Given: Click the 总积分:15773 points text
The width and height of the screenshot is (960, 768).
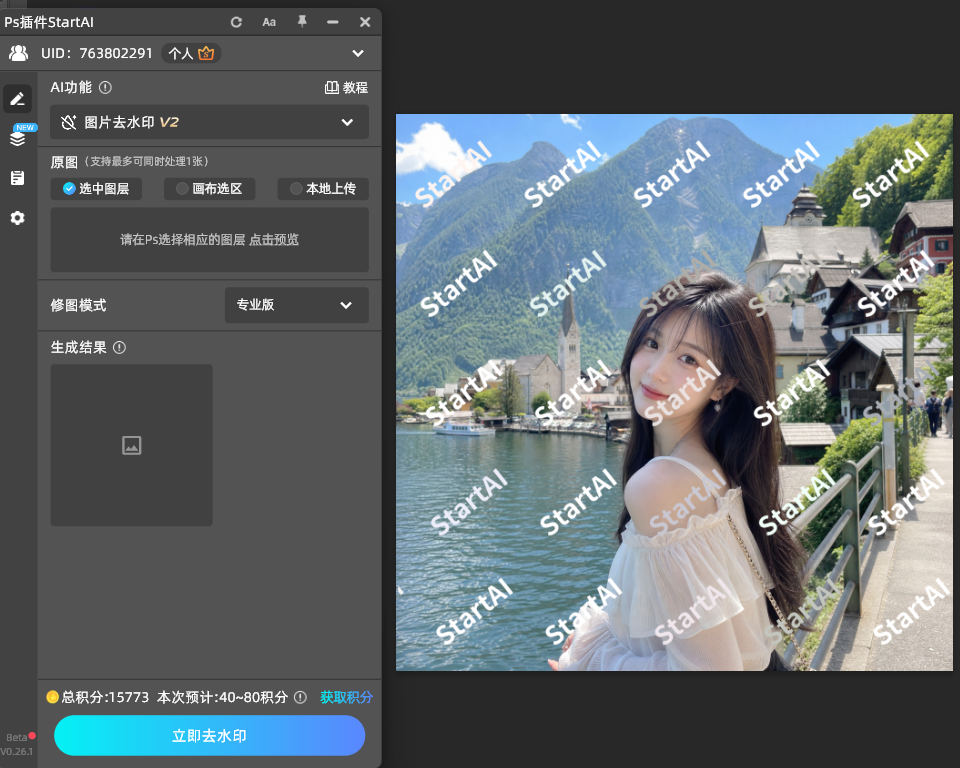Looking at the screenshot, I should pyautogui.click(x=105, y=697).
